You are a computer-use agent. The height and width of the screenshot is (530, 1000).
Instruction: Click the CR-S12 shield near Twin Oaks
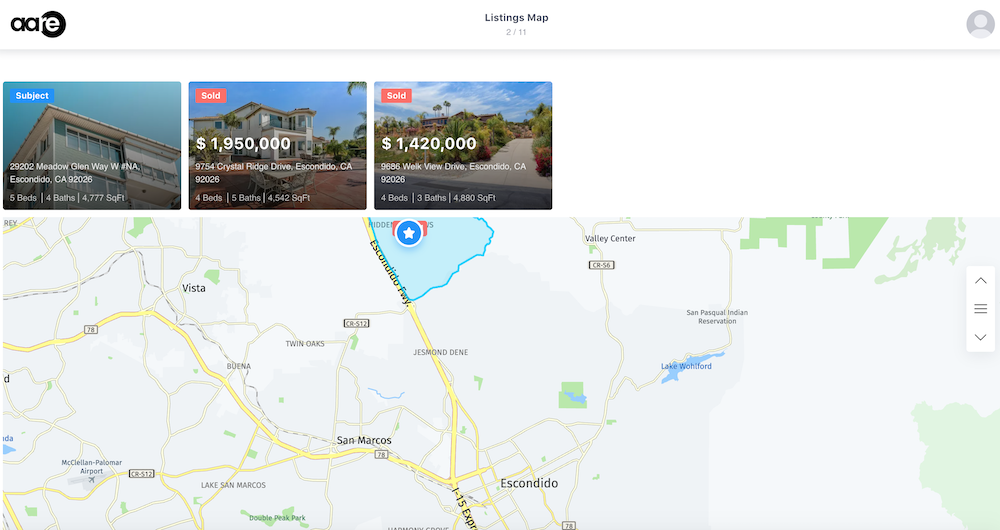pos(357,323)
